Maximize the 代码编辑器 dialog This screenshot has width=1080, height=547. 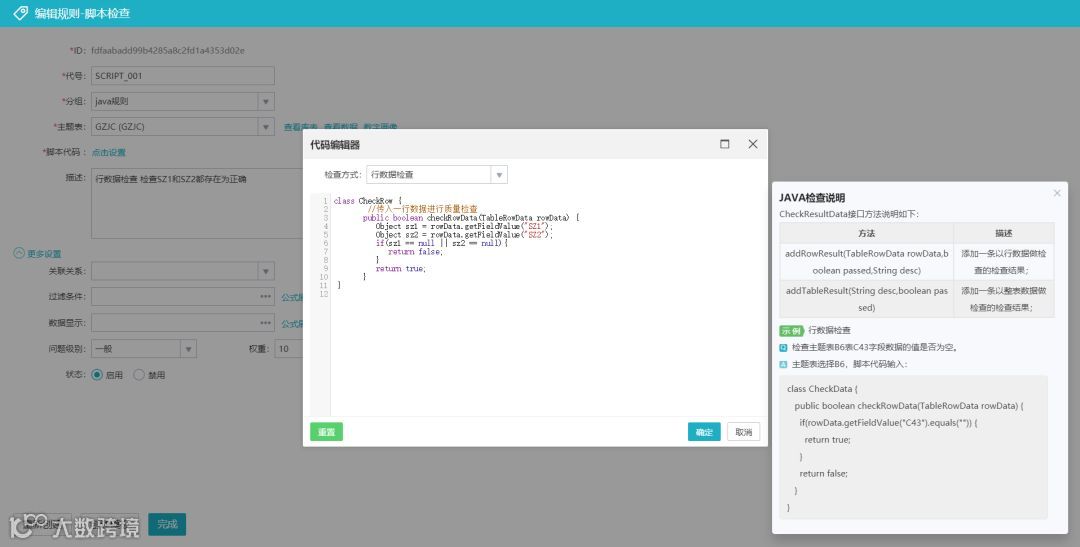click(725, 144)
